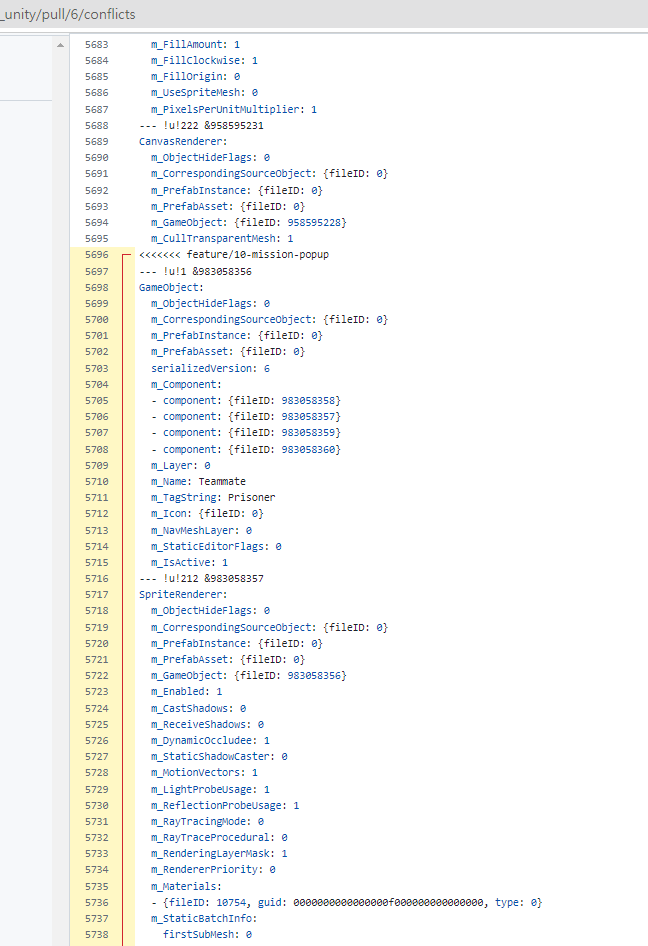Click the line m_Enabled: 1
The height and width of the screenshot is (946, 648).
(x=186, y=691)
